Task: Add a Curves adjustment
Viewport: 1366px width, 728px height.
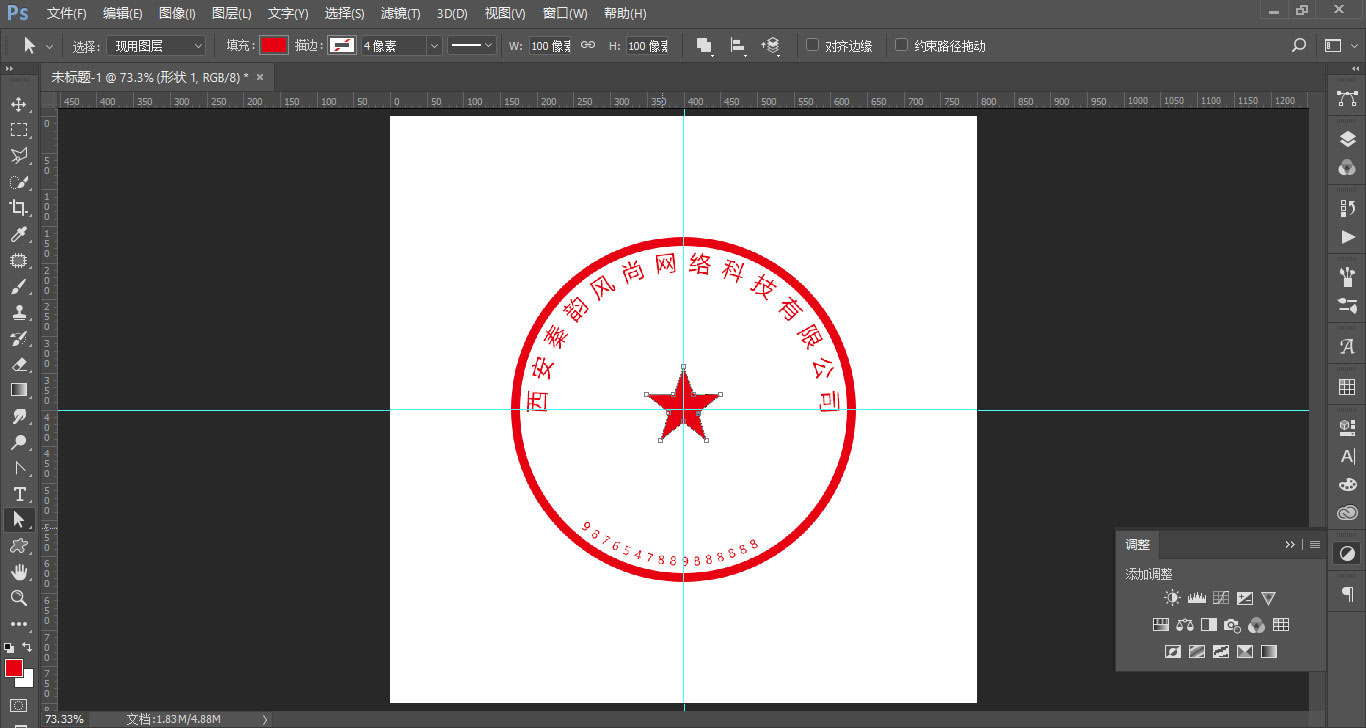Action: coord(1220,598)
